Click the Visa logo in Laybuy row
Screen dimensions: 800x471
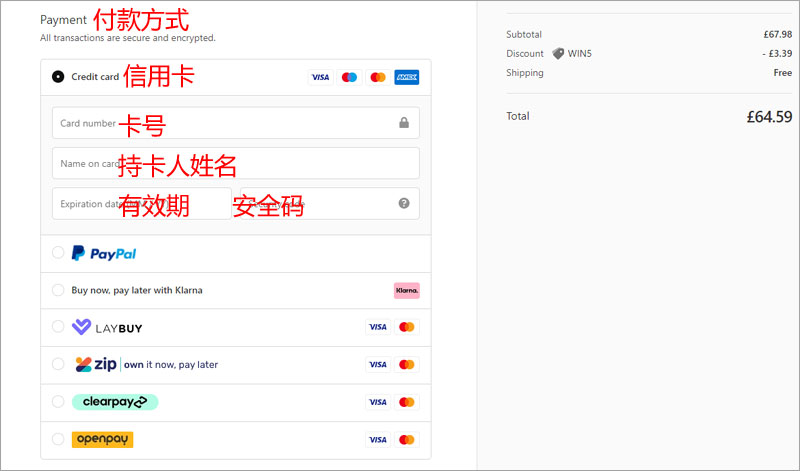(x=378, y=327)
